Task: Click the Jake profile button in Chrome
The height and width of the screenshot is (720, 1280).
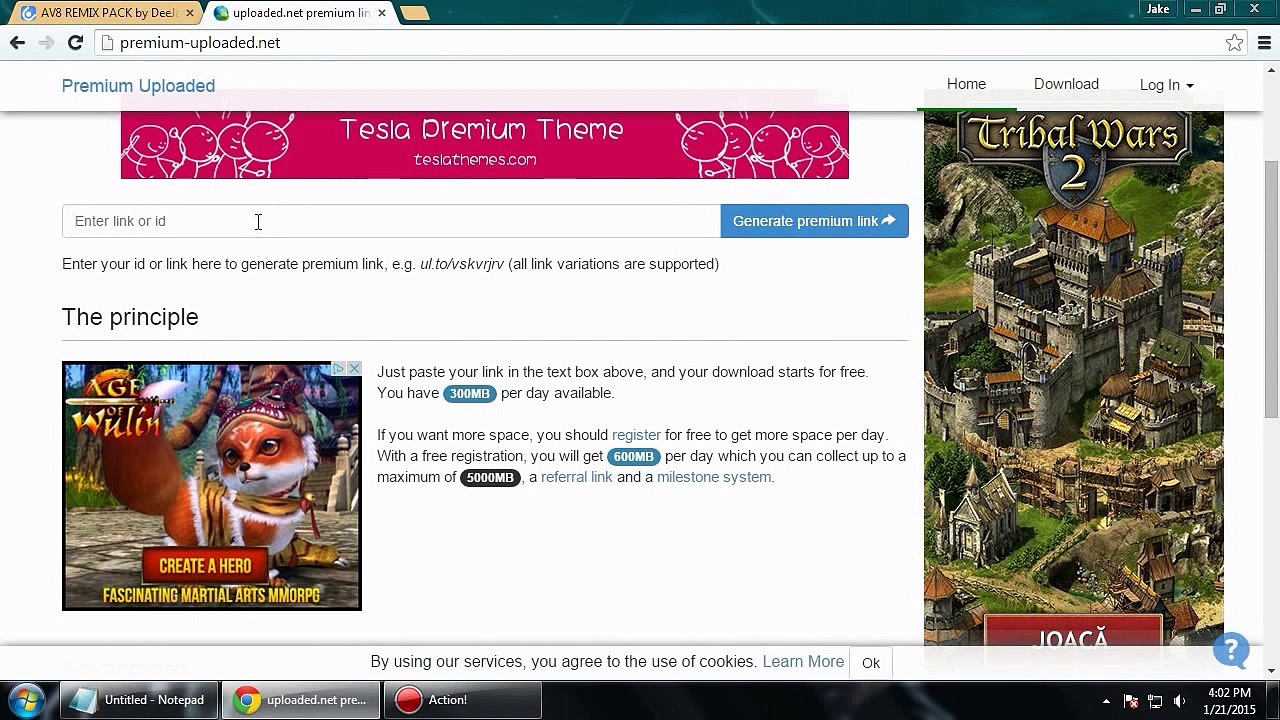Action: 1158,9
